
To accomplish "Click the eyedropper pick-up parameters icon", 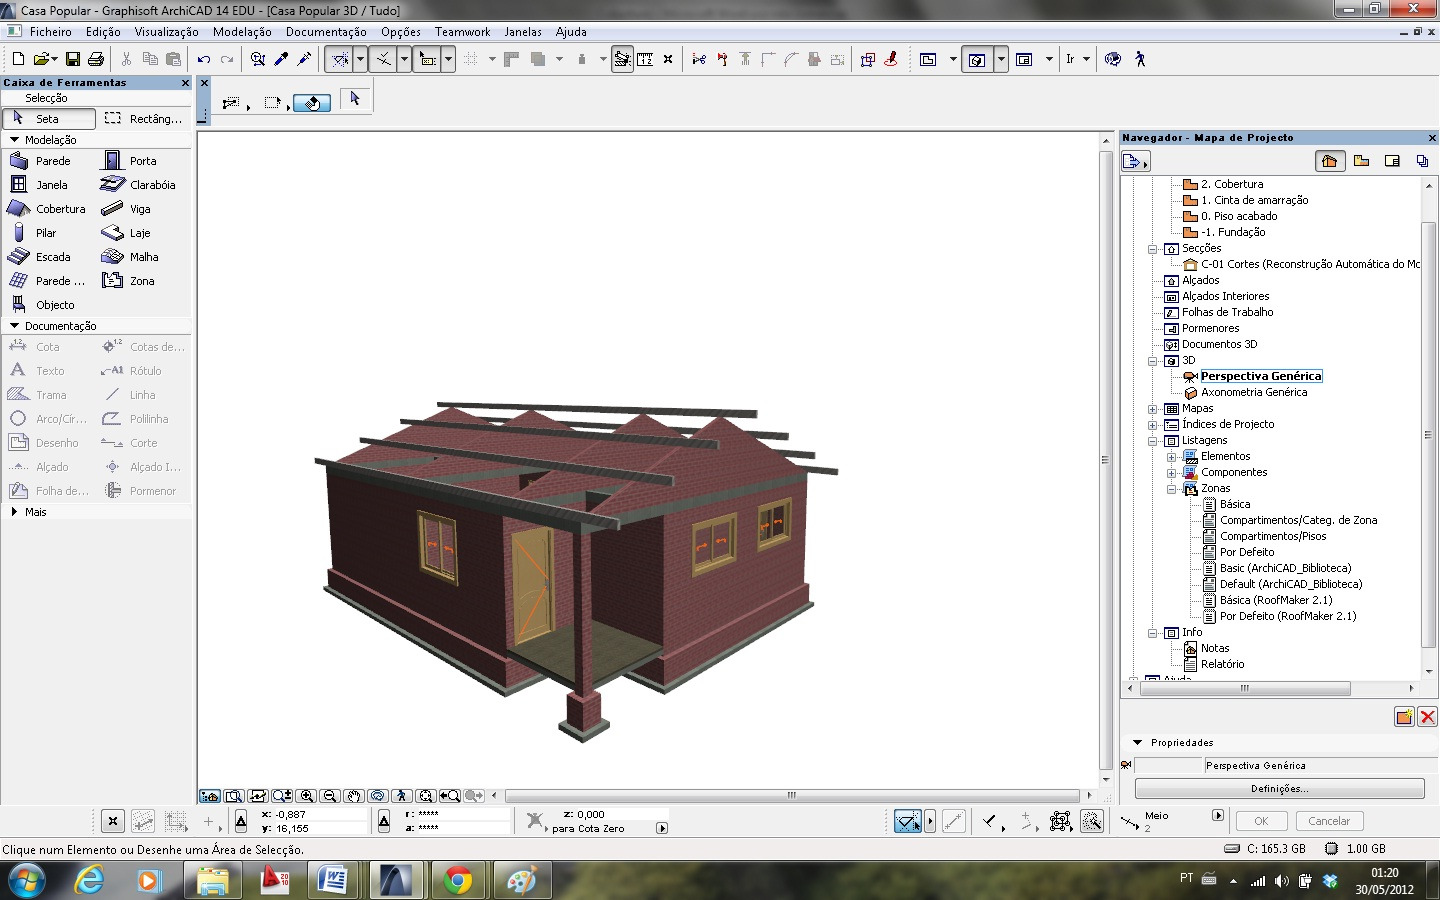I will click(282, 59).
